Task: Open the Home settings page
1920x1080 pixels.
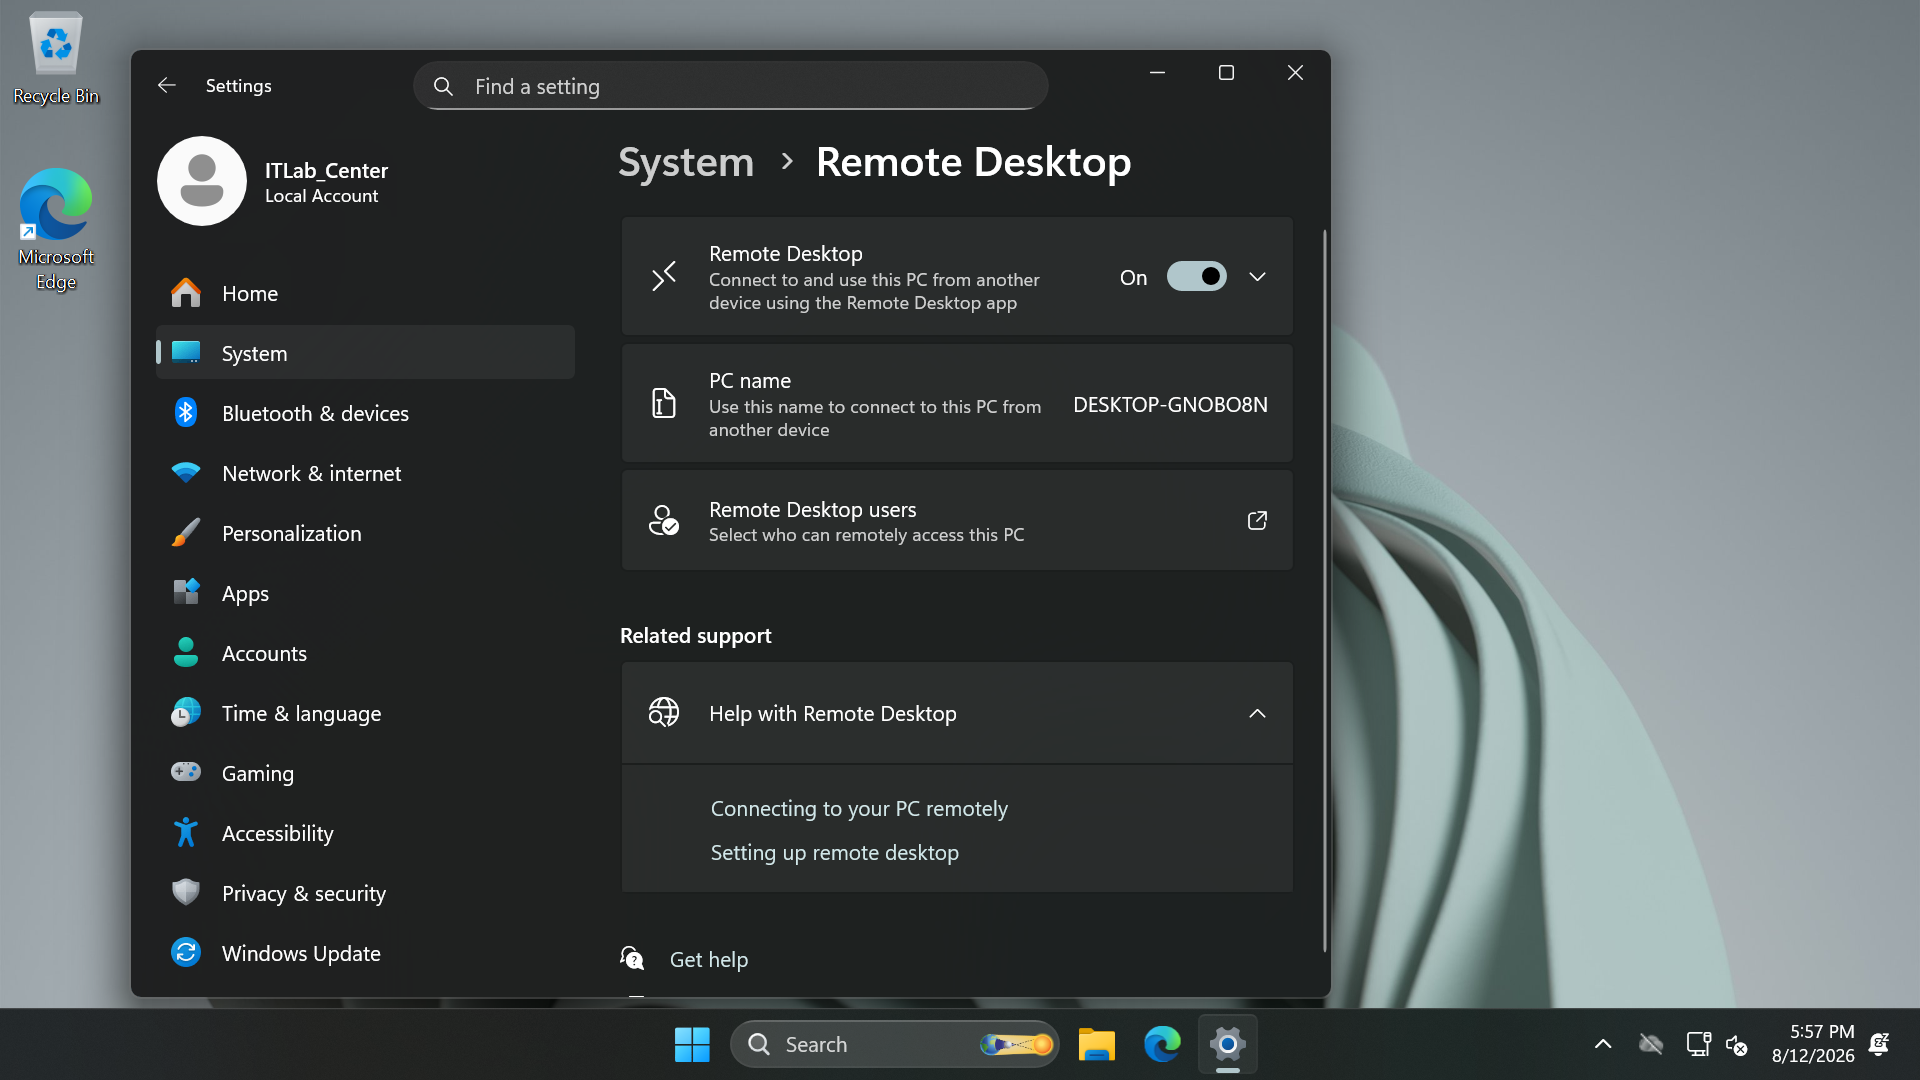Action: [x=366, y=293]
